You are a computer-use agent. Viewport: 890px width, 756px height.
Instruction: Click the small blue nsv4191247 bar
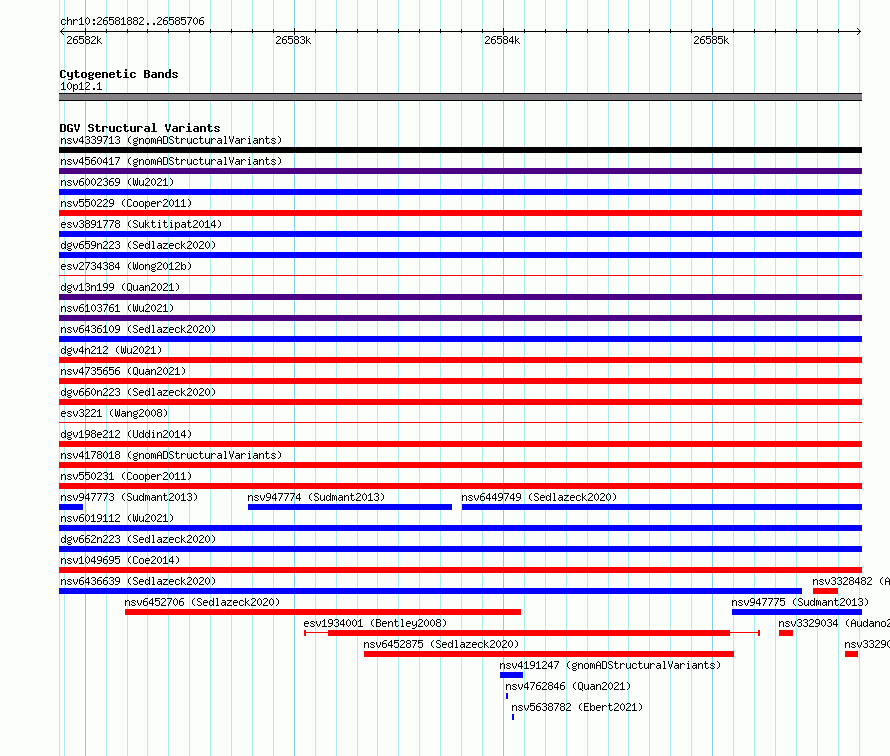pos(511,675)
